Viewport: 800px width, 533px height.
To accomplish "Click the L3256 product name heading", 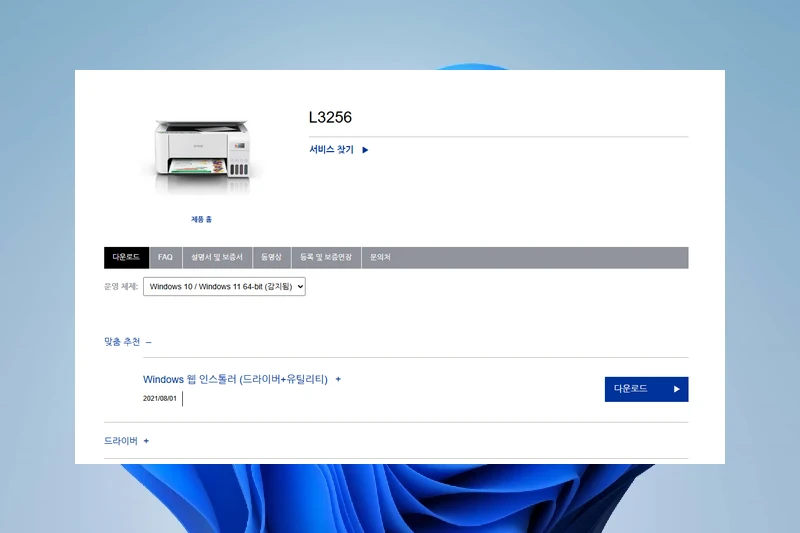I will tap(330, 118).
